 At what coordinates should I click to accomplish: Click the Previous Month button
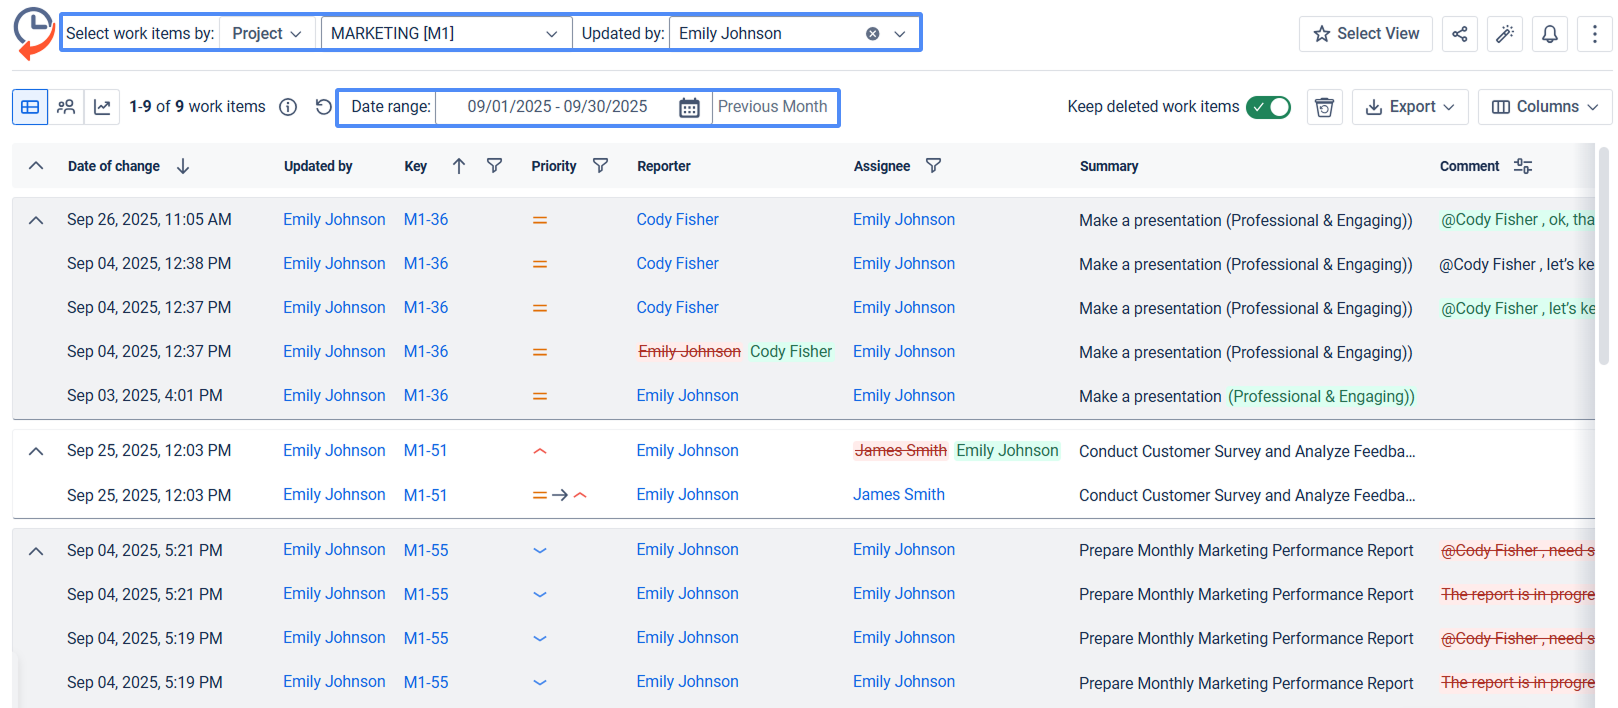[x=773, y=107]
